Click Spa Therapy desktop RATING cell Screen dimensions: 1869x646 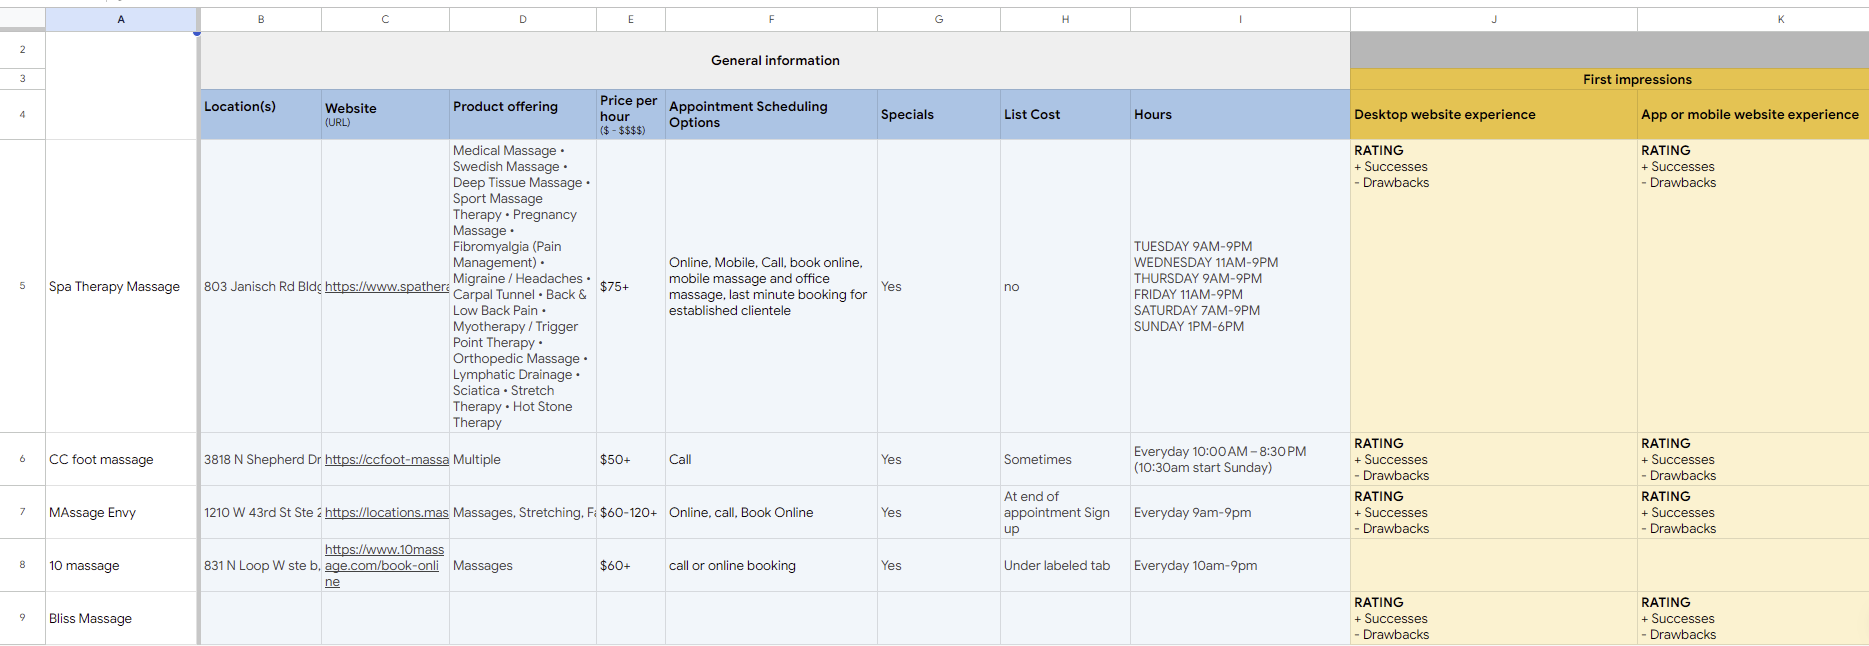(1494, 286)
